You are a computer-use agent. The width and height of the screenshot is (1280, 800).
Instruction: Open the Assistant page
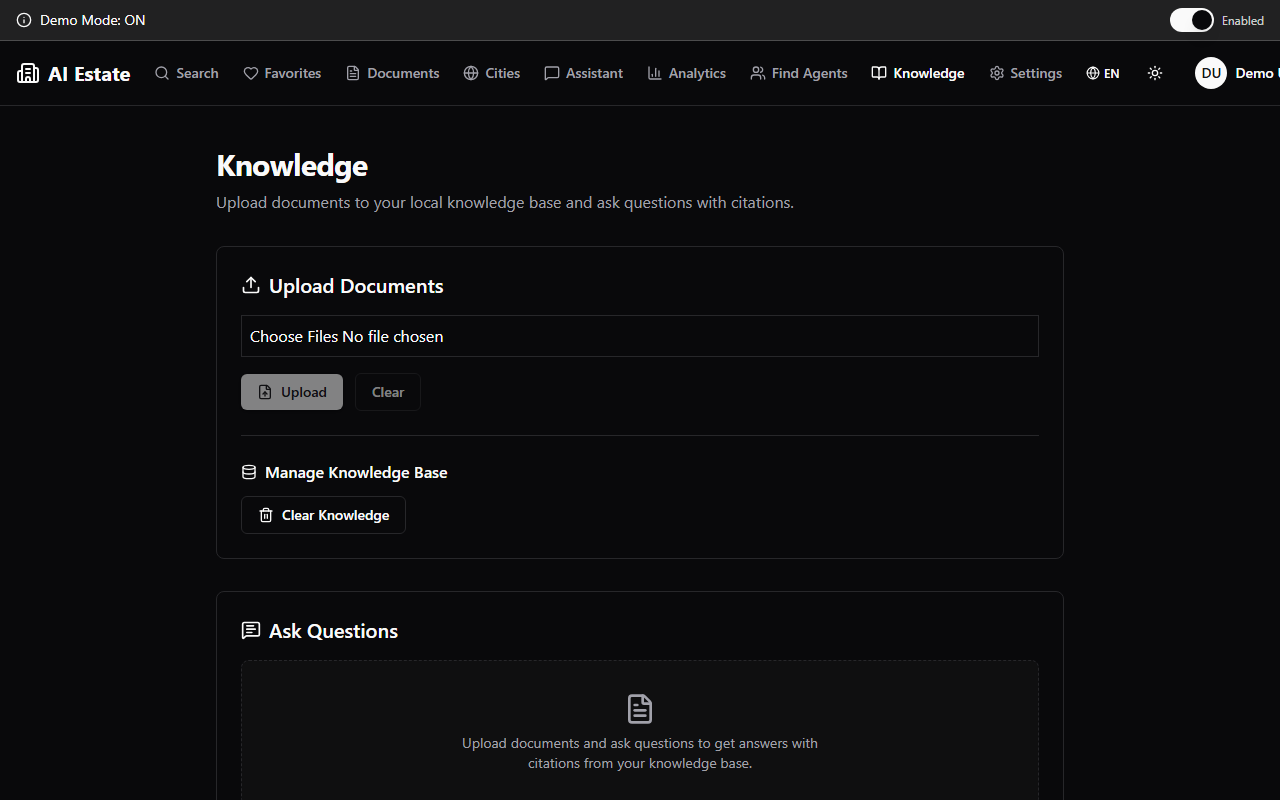(584, 73)
